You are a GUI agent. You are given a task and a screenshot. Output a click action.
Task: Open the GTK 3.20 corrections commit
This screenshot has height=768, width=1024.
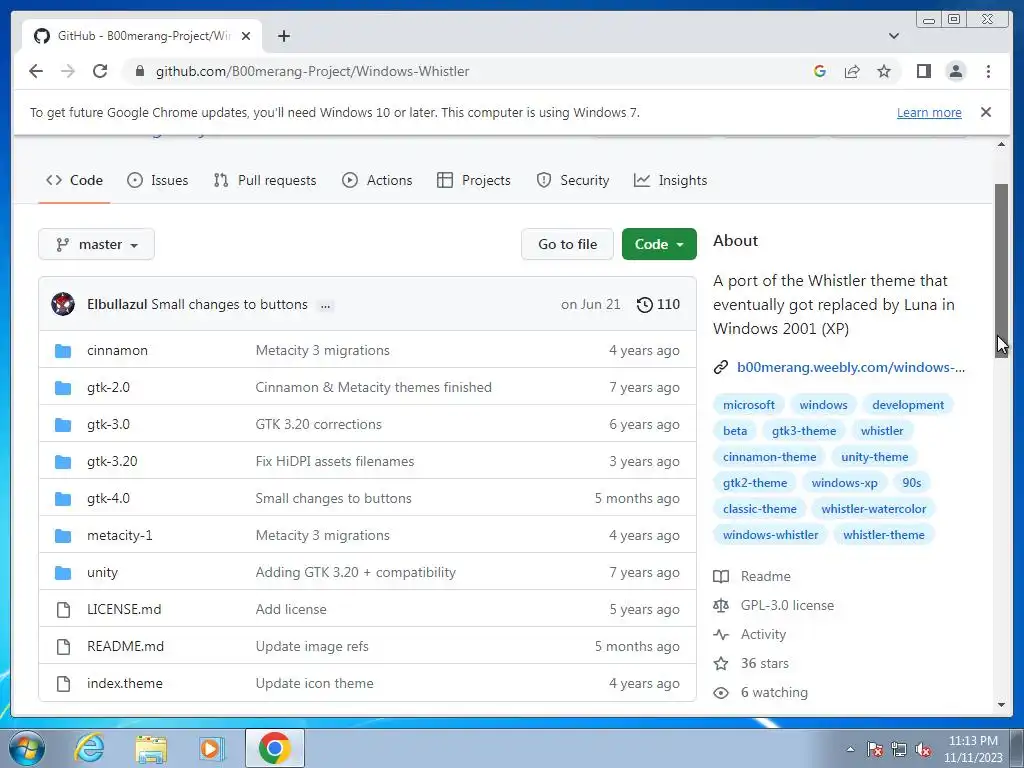click(319, 424)
